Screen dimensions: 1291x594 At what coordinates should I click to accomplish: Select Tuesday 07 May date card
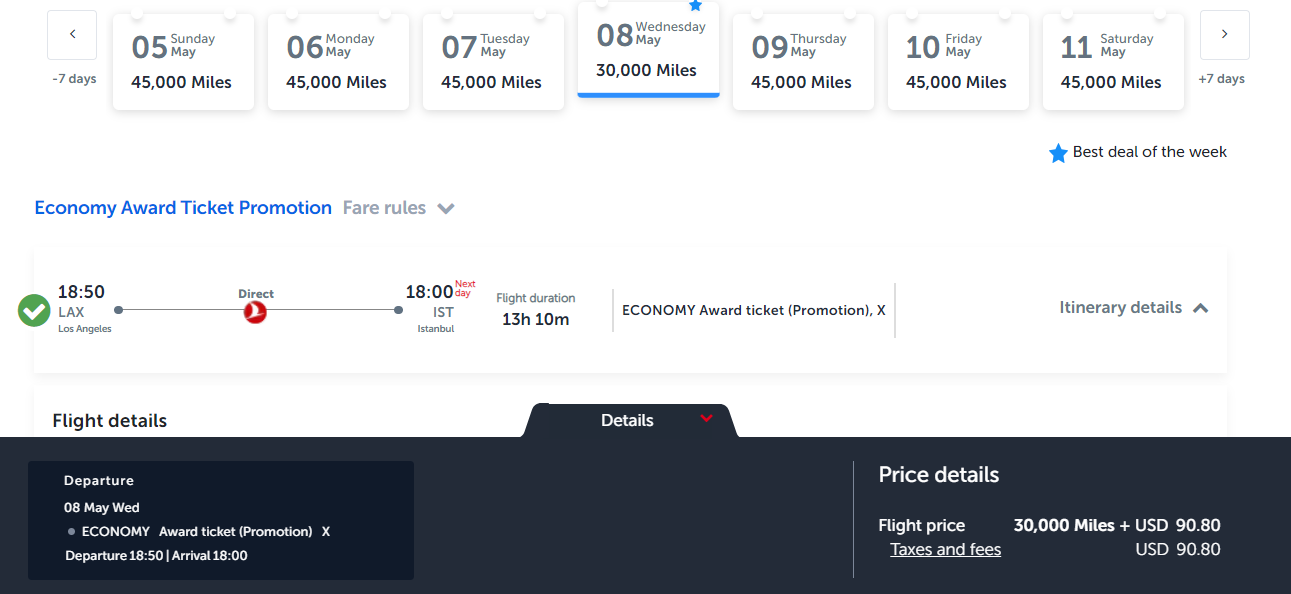pyautogui.click(x=493, y=61)
